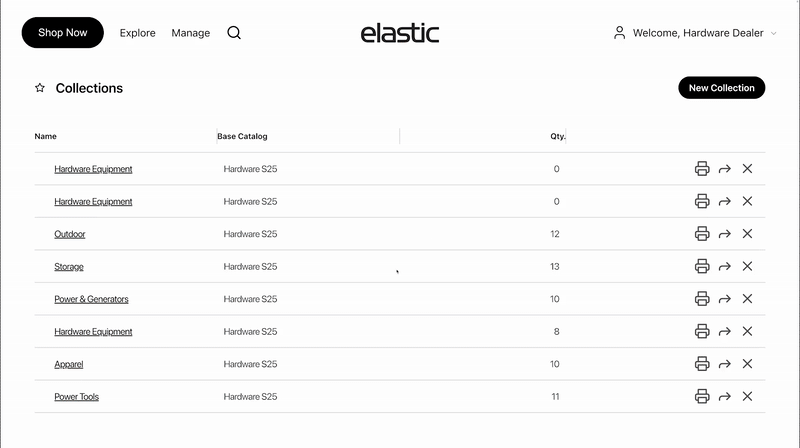Delete the Power Tools collection
Screen dimensions: 800x448
coord(747,397)
